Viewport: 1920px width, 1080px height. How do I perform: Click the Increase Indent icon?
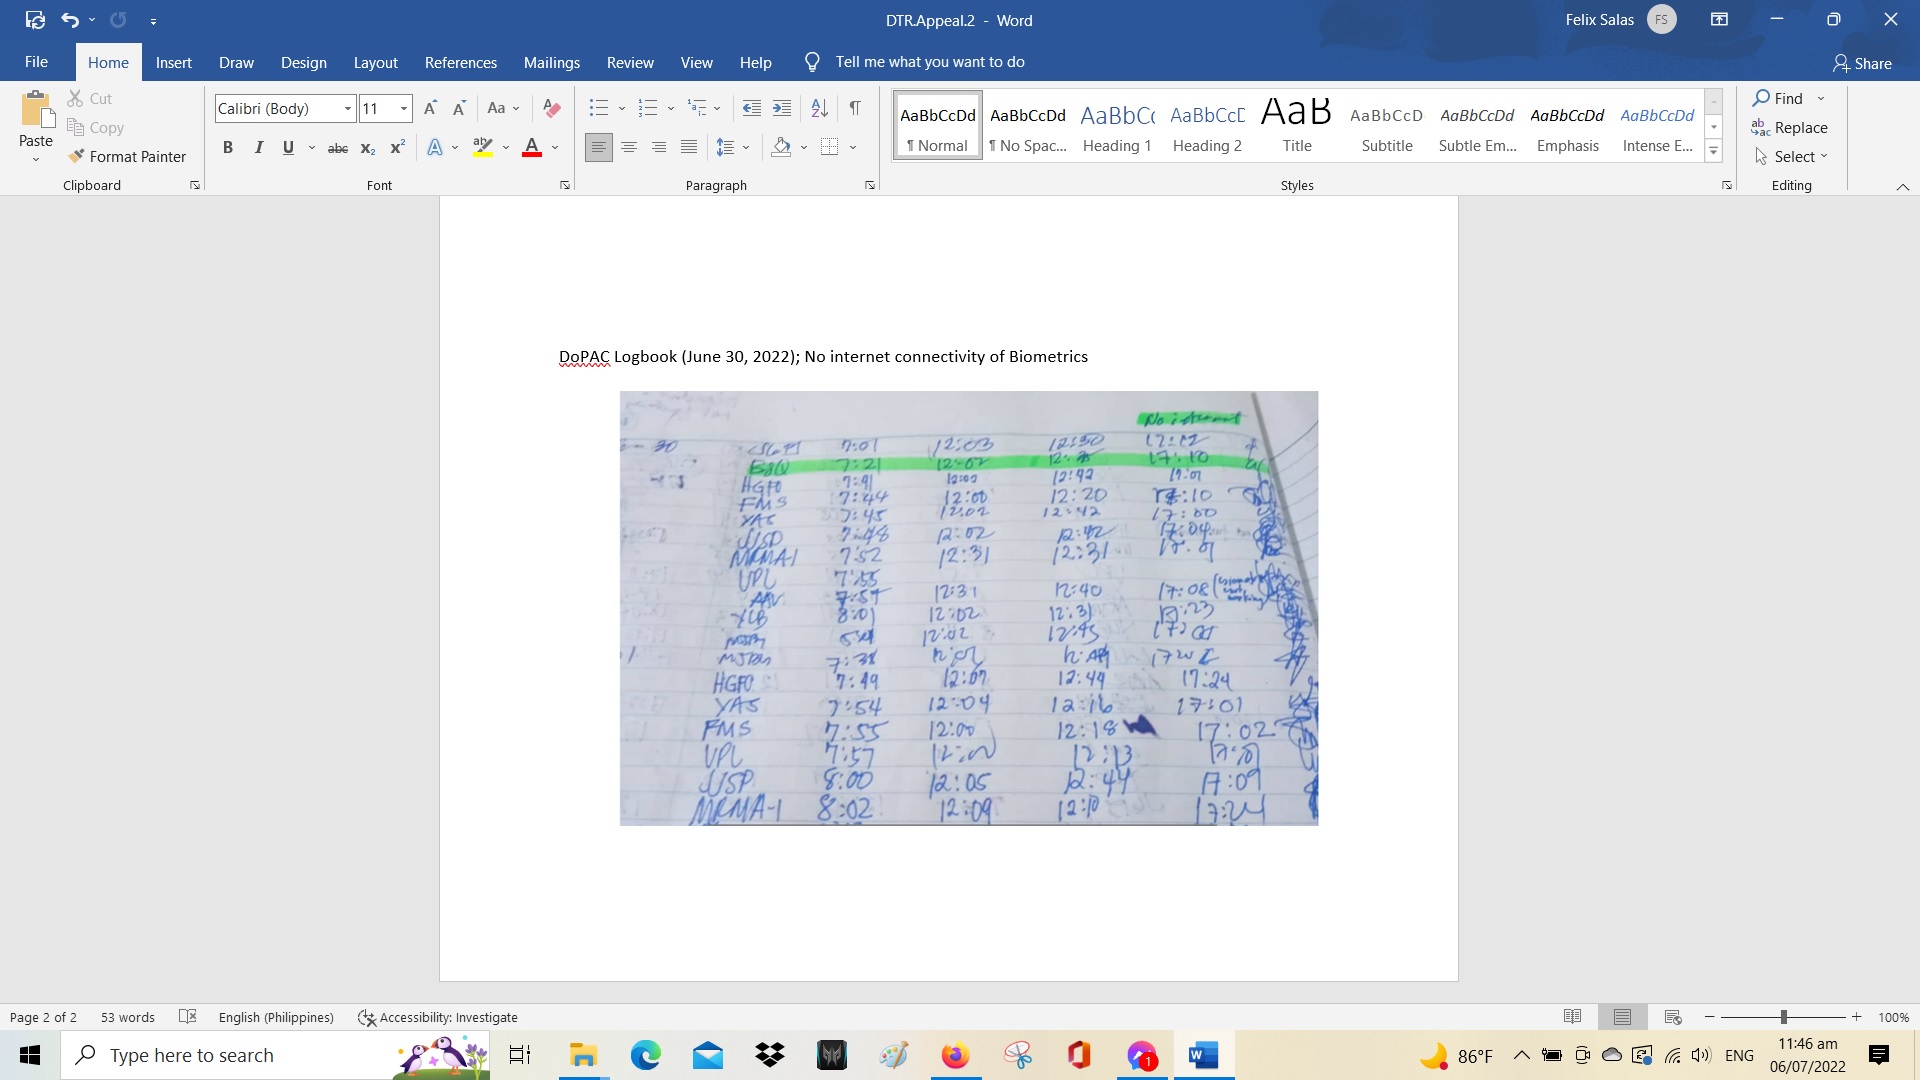pos(782,108)
